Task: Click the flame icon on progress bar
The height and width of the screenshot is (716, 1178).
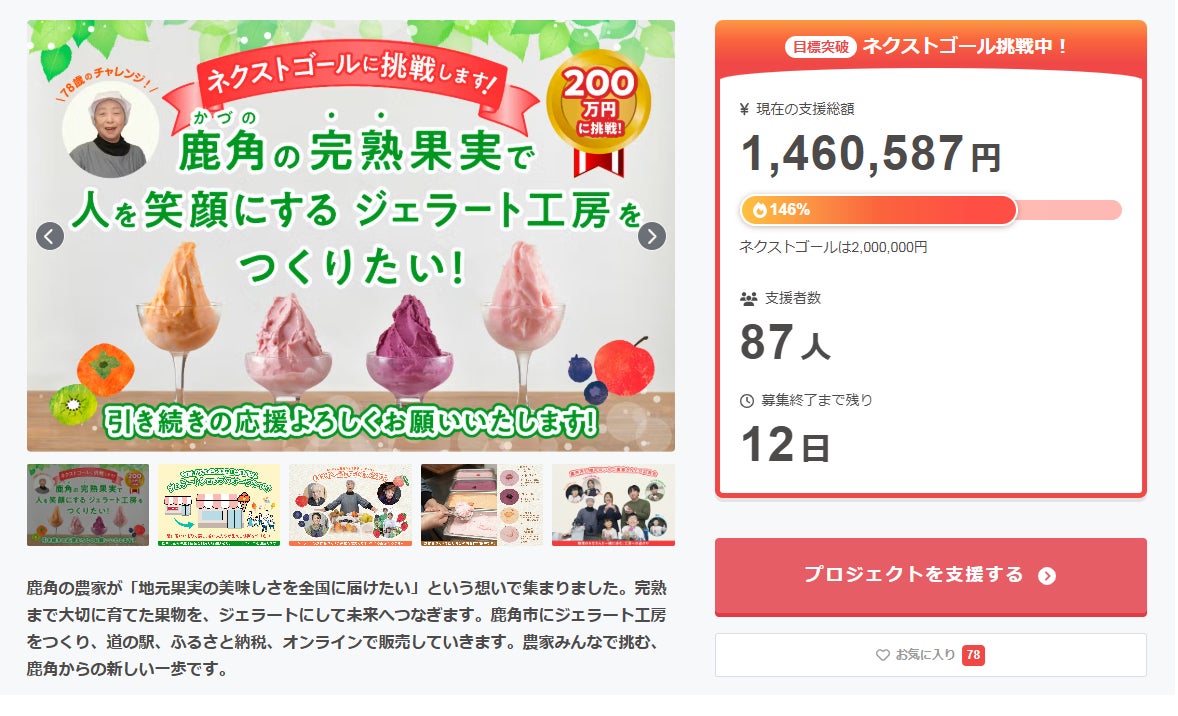Action: tap(759, 210)
